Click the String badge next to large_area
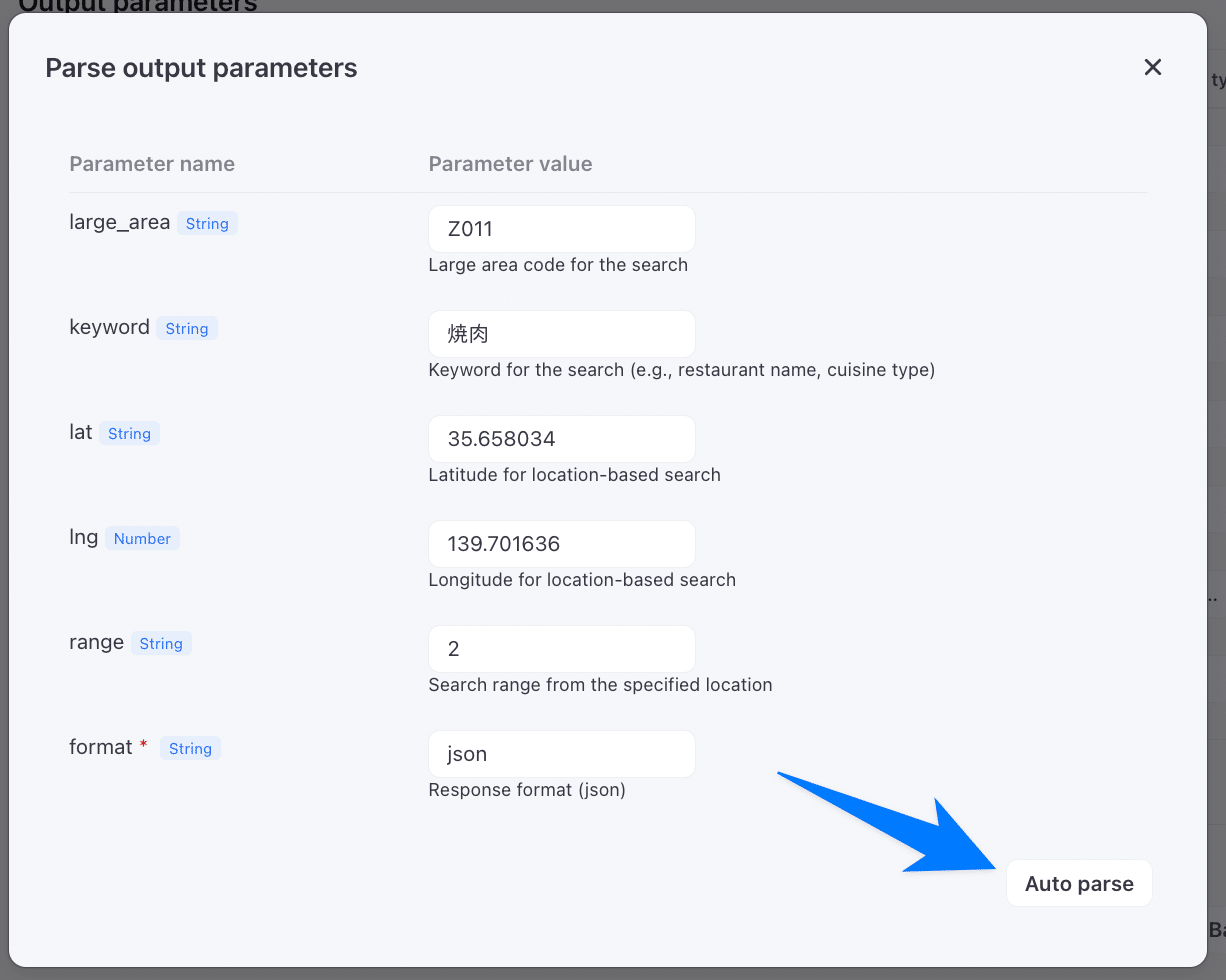 [207, 224]
